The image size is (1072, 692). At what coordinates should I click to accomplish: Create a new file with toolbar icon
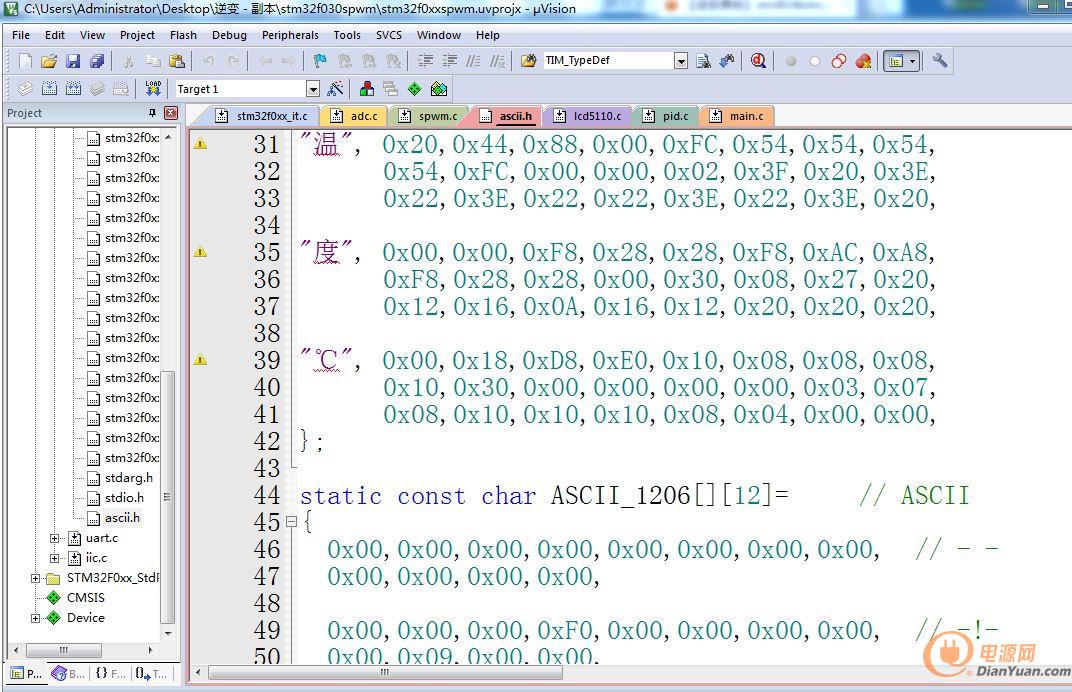pyautogui.click(x=25, y=61)
